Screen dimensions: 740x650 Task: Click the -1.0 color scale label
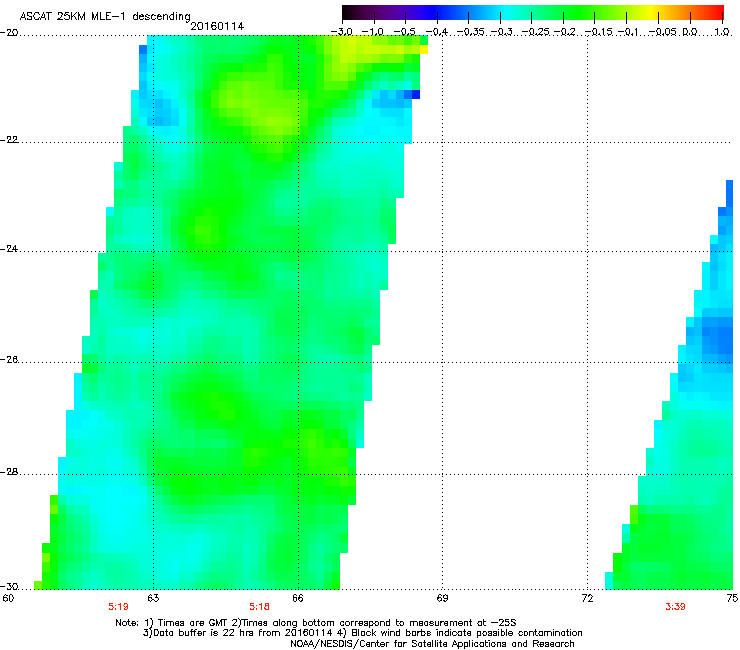click(x=373, y=32)
